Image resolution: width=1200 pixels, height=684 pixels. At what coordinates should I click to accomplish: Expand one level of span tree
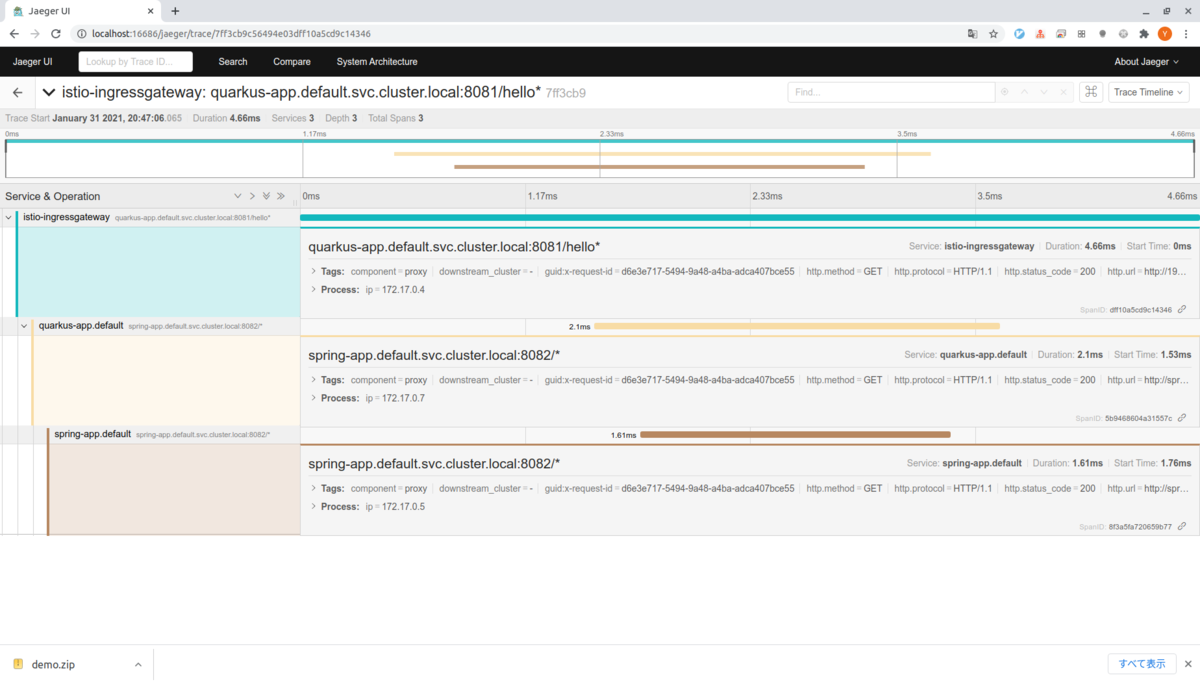[x=237, y=196]
